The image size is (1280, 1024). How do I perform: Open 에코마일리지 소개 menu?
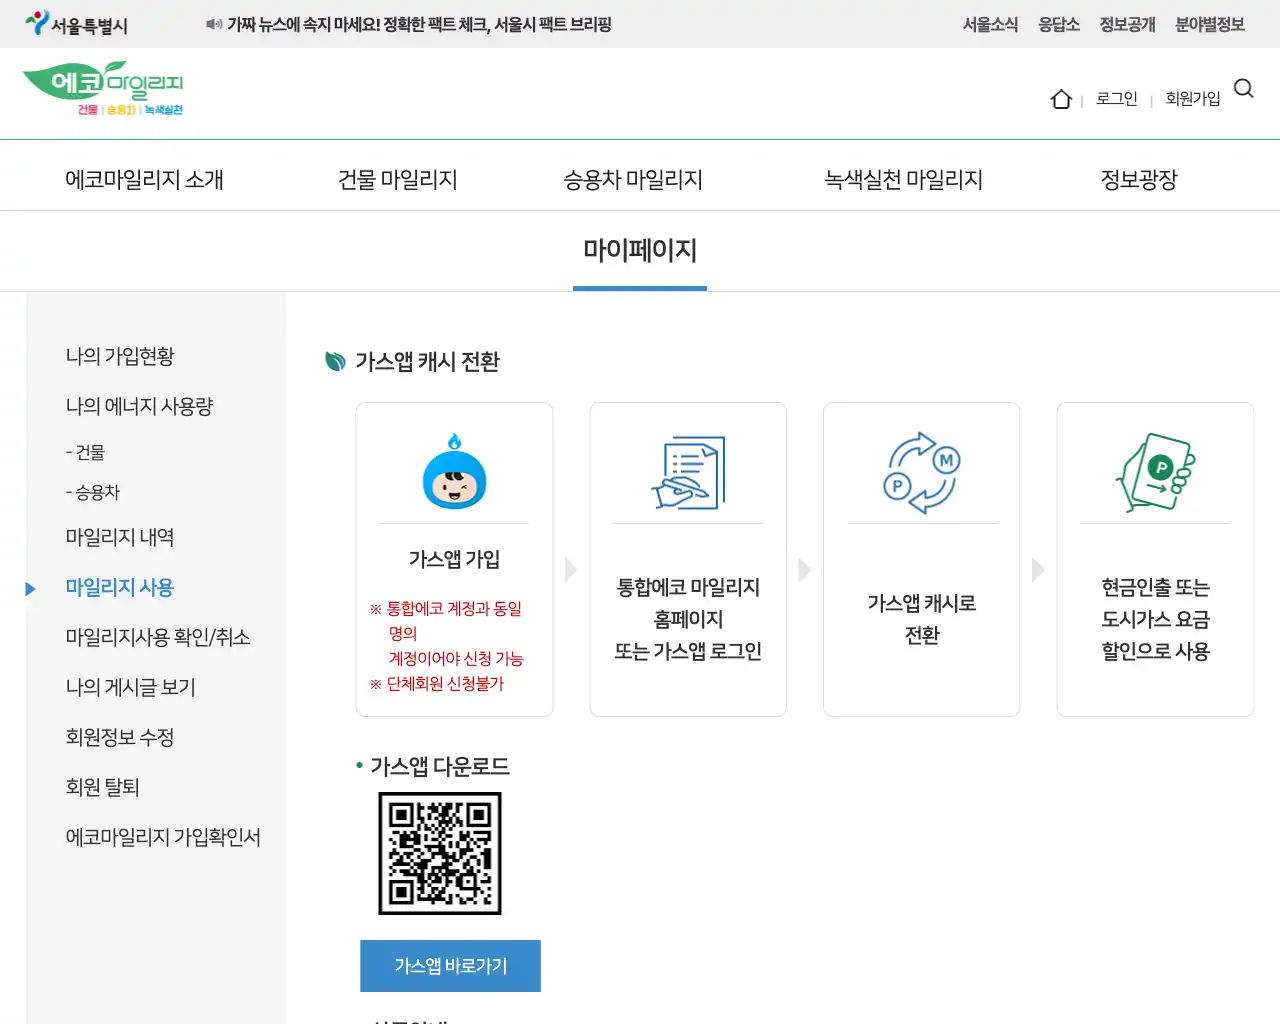click(144, 180)
